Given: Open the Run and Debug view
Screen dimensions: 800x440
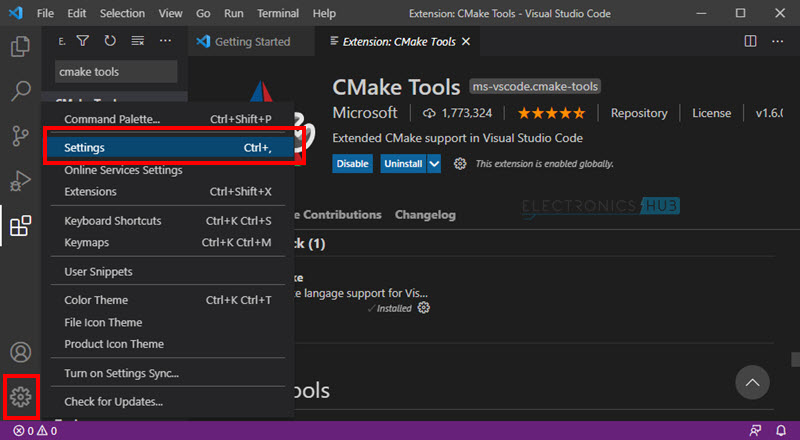Looking at the screenshot, I should [20, 181].
